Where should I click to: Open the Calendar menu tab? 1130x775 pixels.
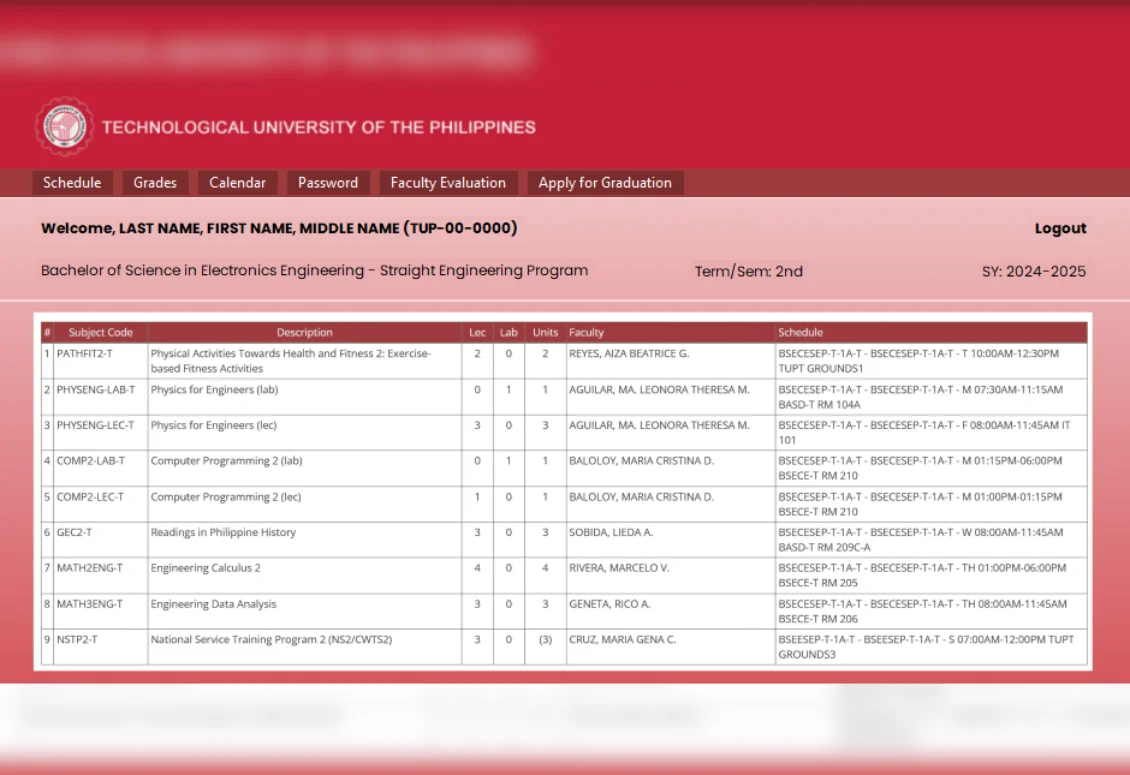tap(237, 182)
